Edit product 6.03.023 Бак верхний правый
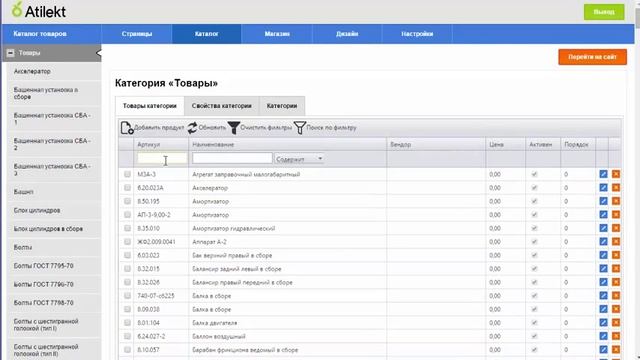Viewport: 640px width, 360px height. pos(603,255)
